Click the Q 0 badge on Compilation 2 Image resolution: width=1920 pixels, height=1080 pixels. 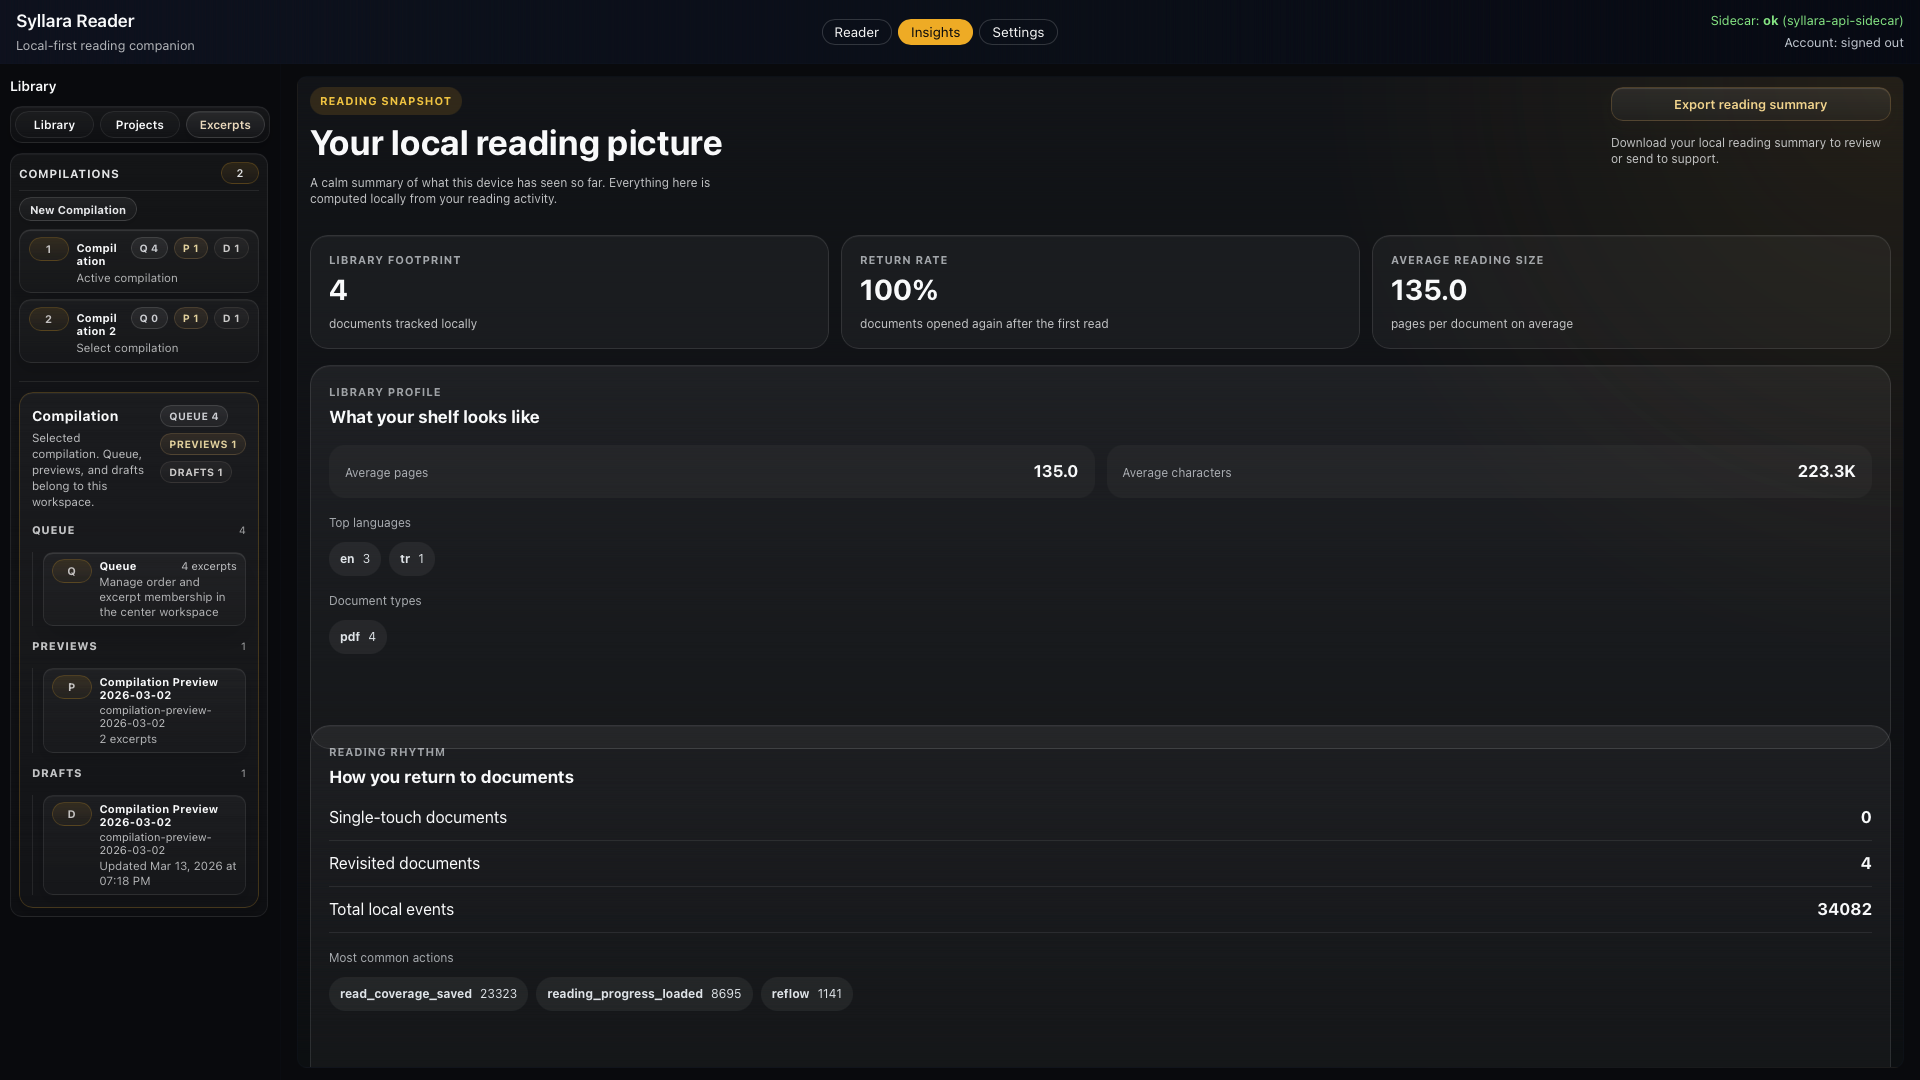click(x=149, y=318)
